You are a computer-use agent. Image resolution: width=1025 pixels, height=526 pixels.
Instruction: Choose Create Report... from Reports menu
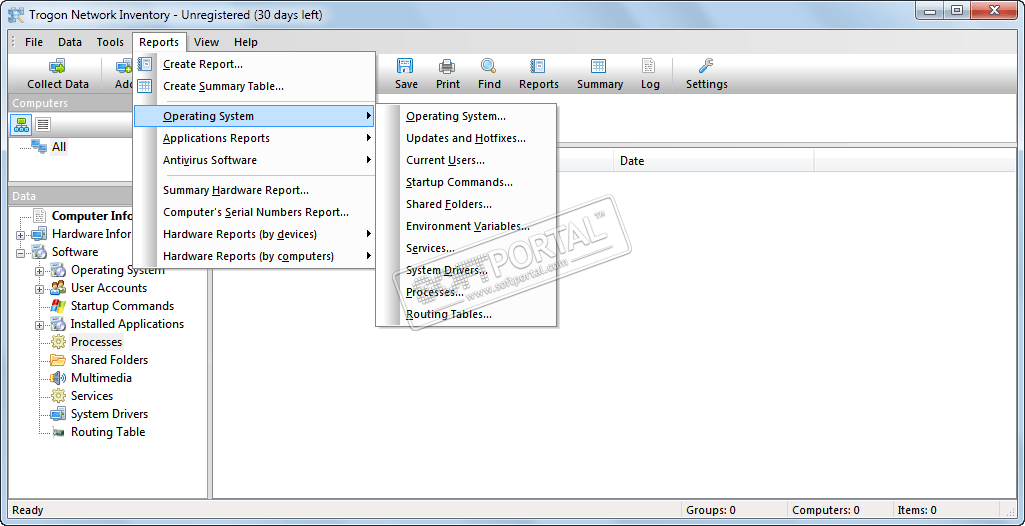(x=254, y=64)
